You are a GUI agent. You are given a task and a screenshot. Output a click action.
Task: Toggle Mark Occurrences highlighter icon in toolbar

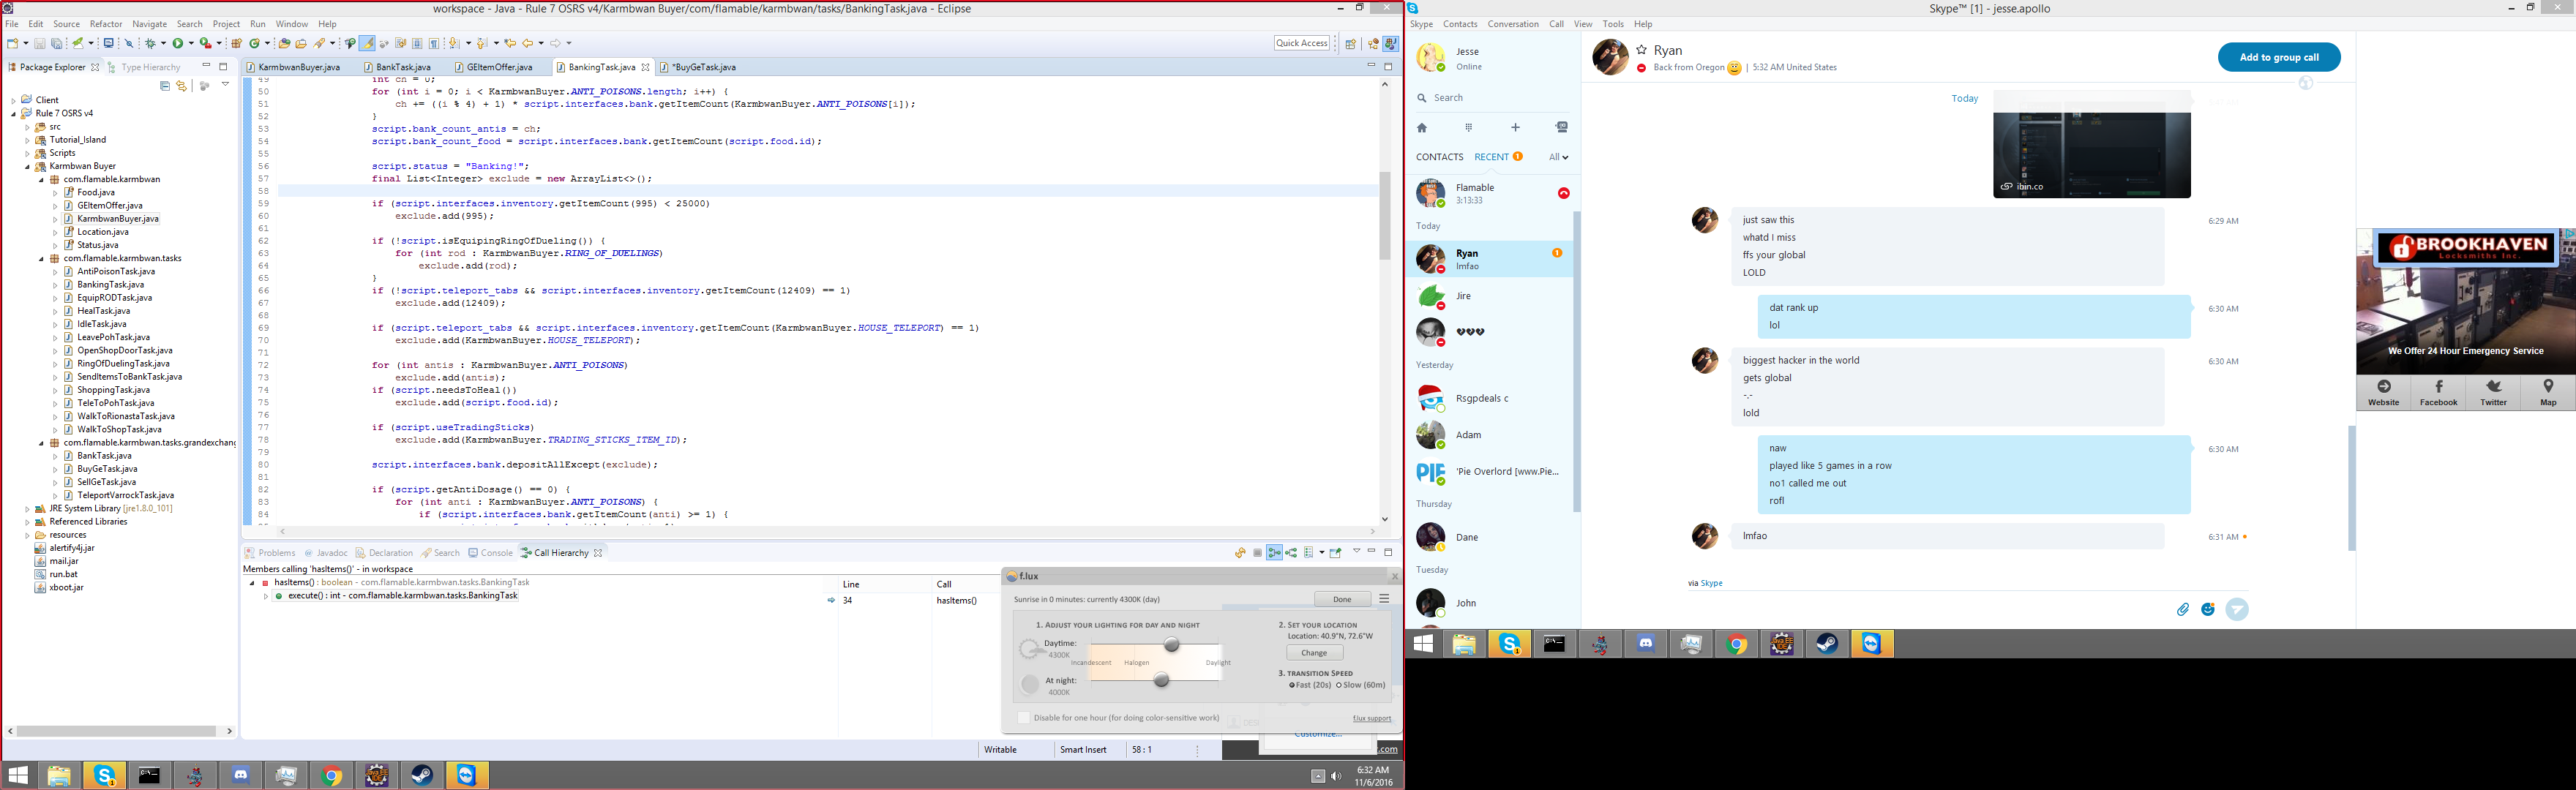coord(367,43)
